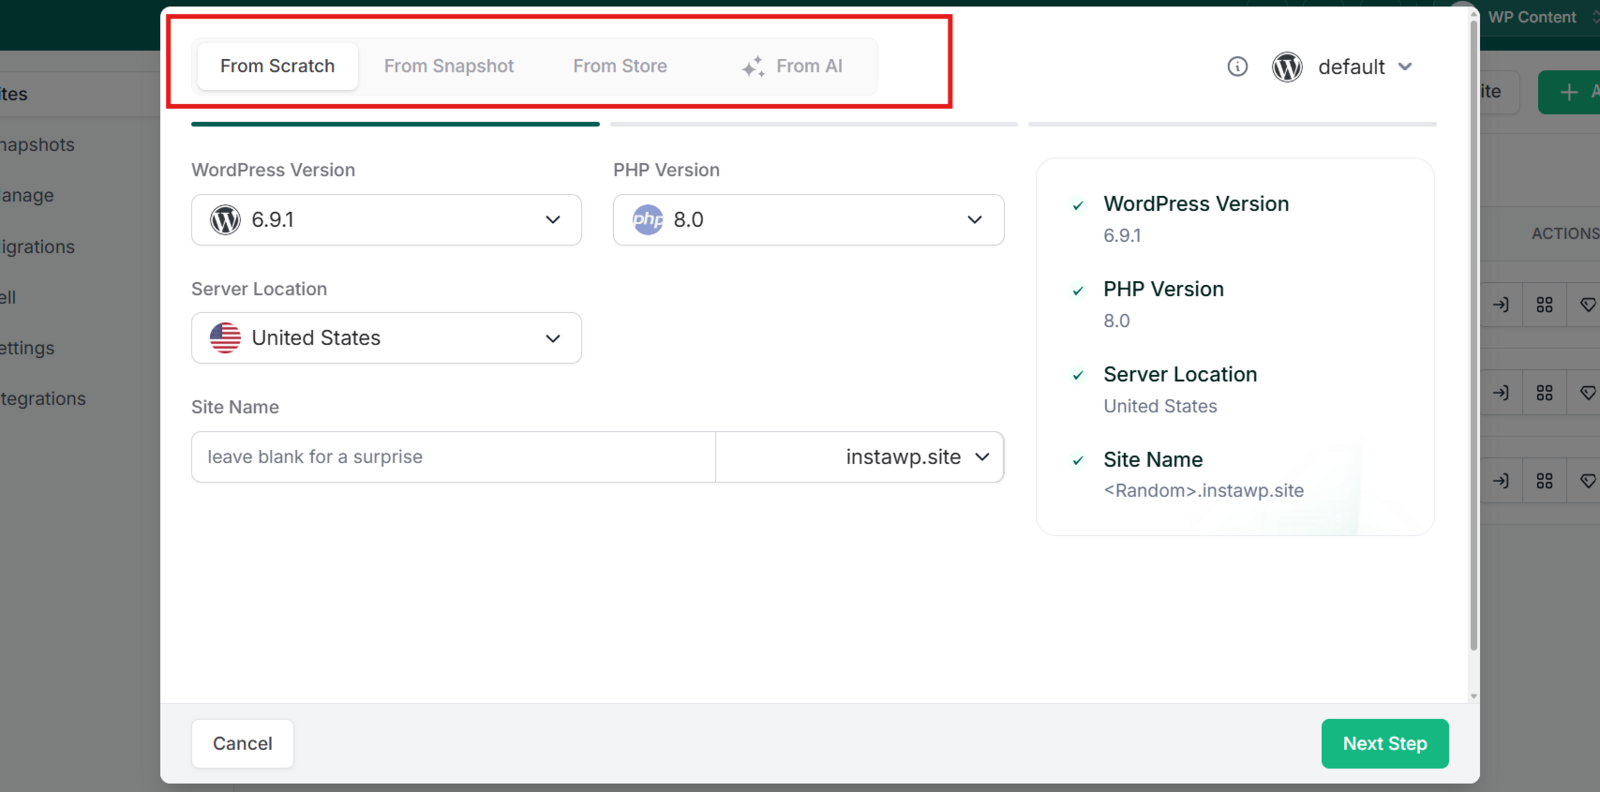Click the checkmark beside Server Location summary

[1078, 376]
